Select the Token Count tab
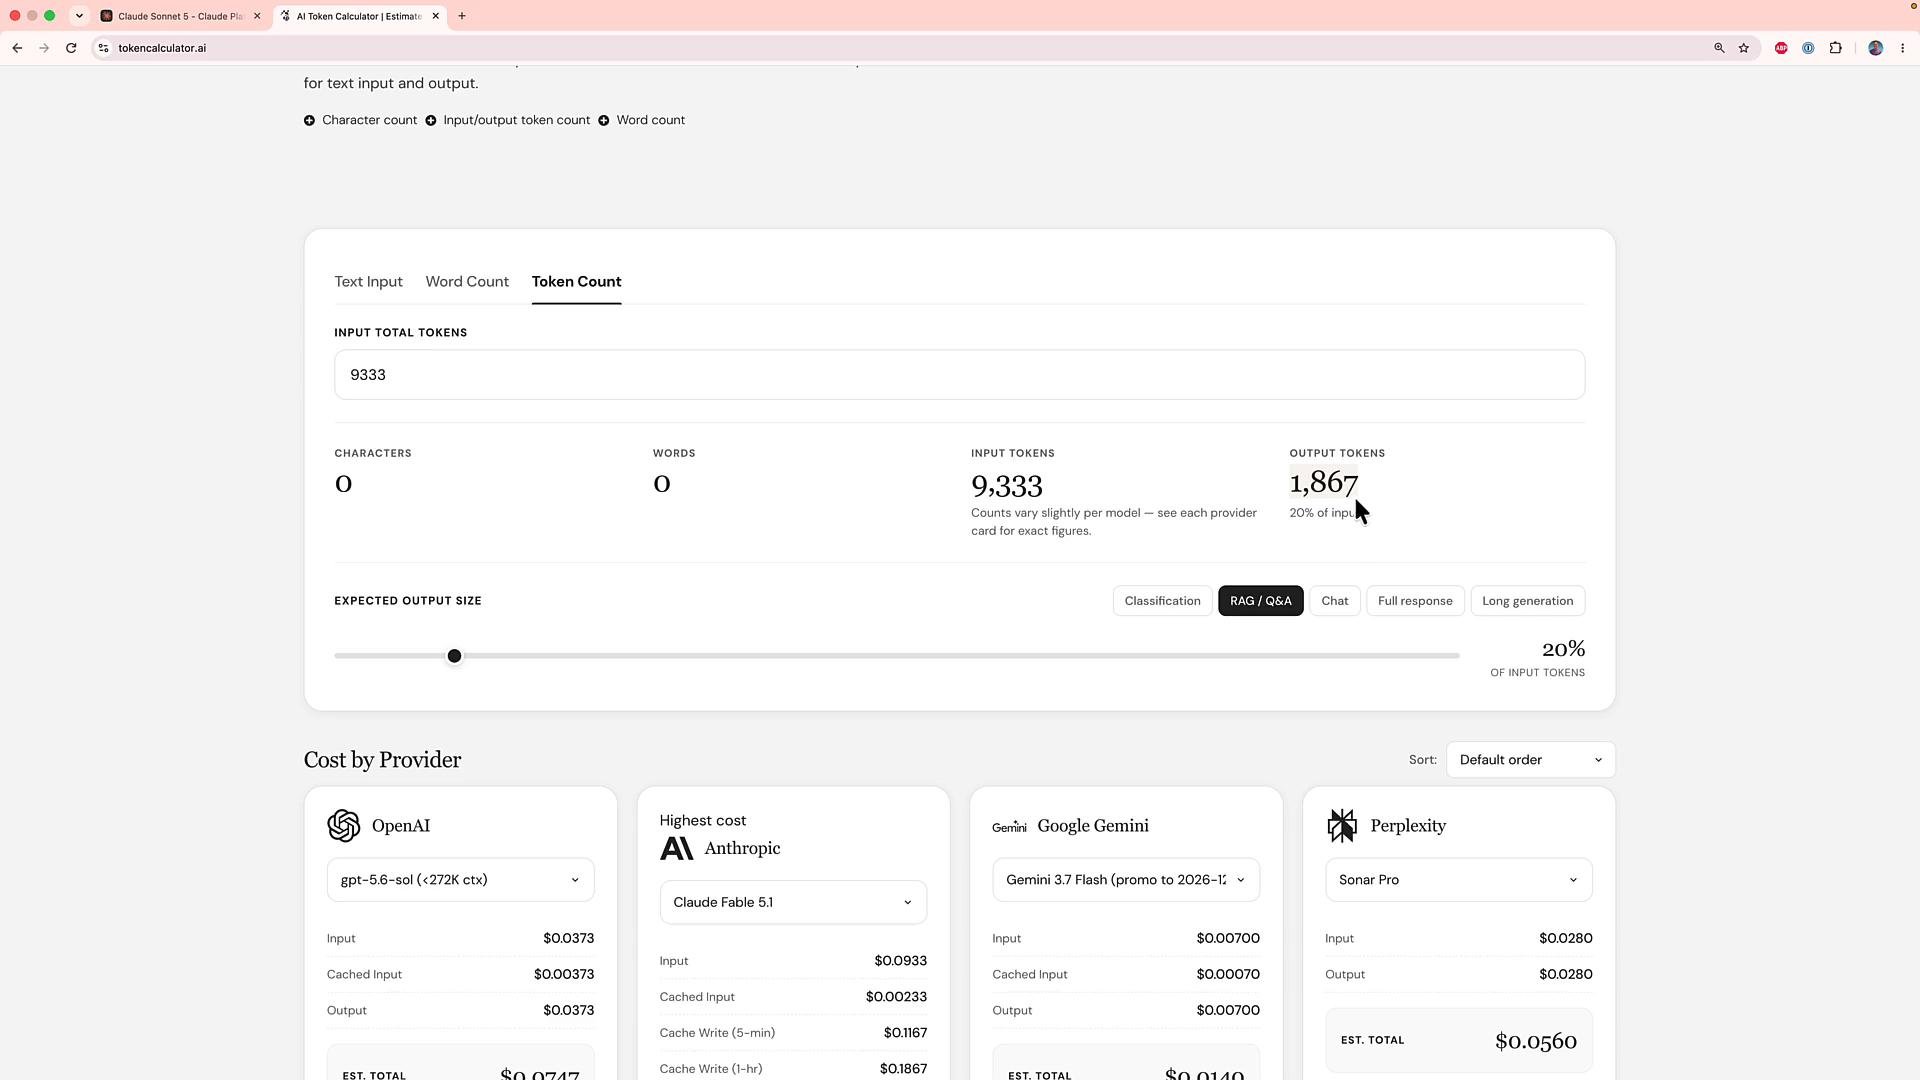The width and height of the screenshot is (1920, 1080). tap(576, 282)
